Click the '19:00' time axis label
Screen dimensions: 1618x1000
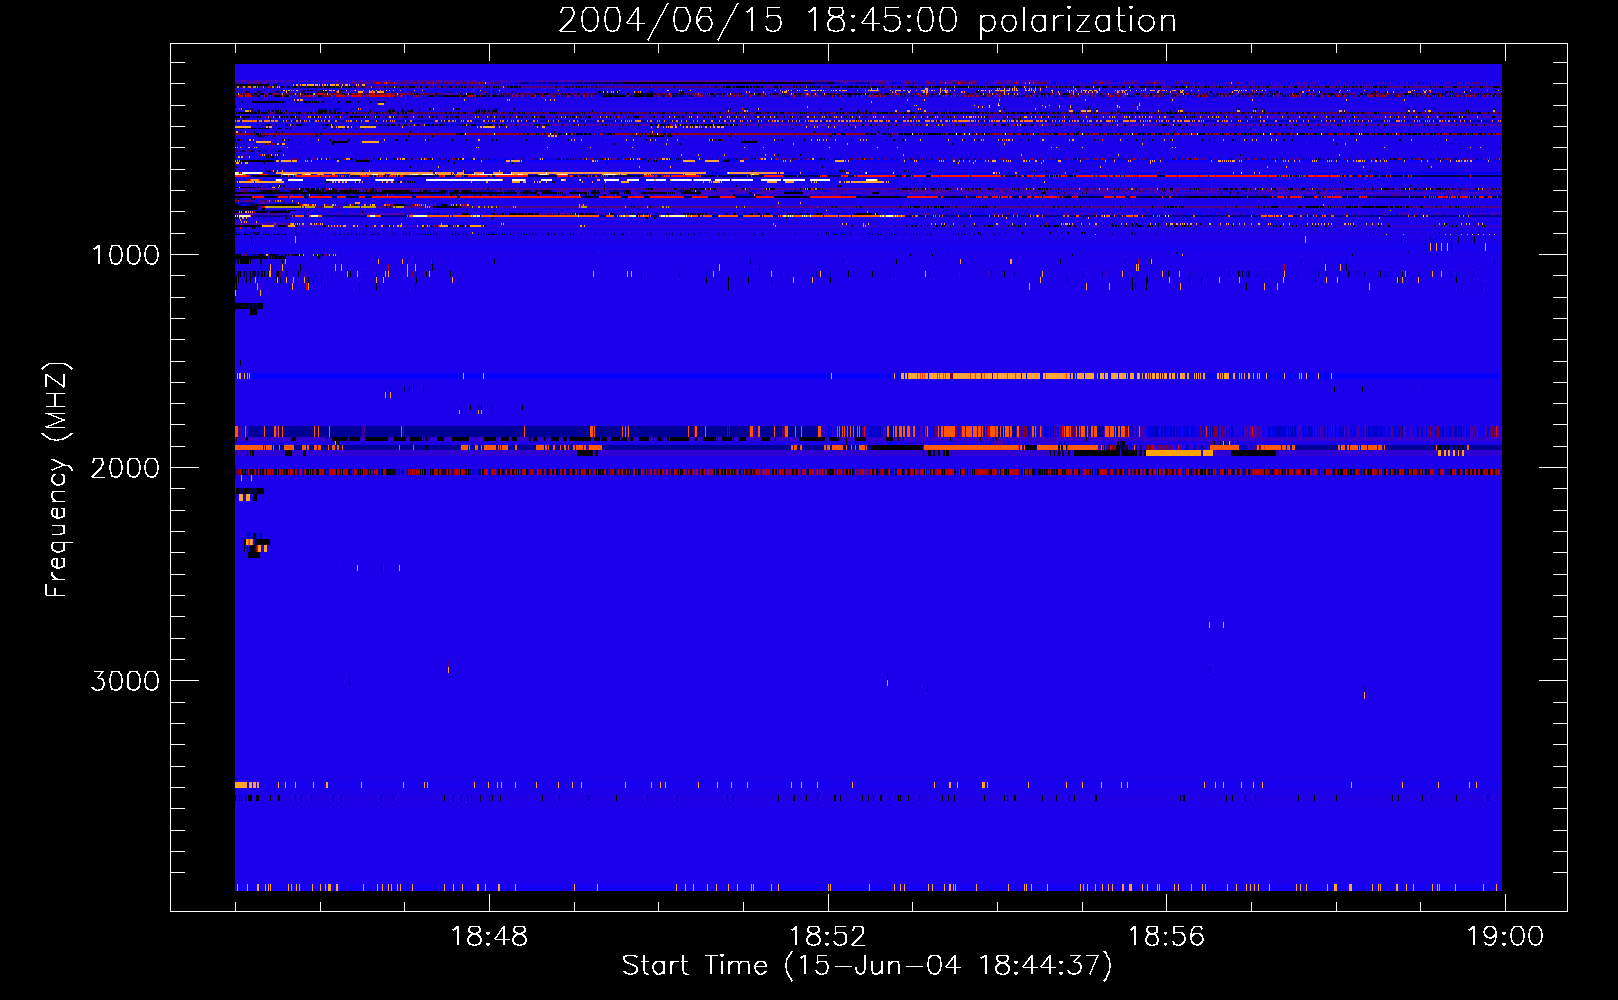point(1505,937)
